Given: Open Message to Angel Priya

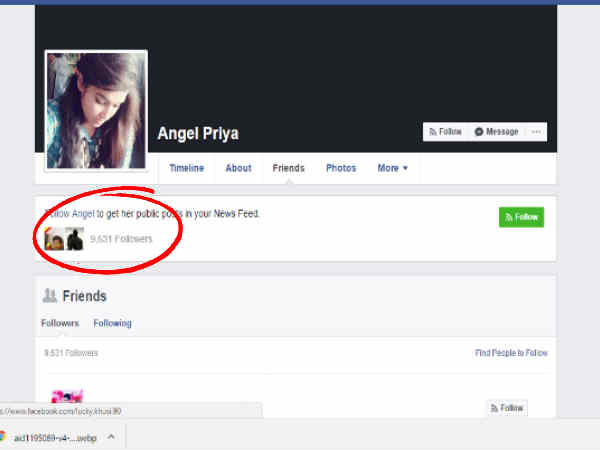Looking at the screenshot, I should coord(497,132).
